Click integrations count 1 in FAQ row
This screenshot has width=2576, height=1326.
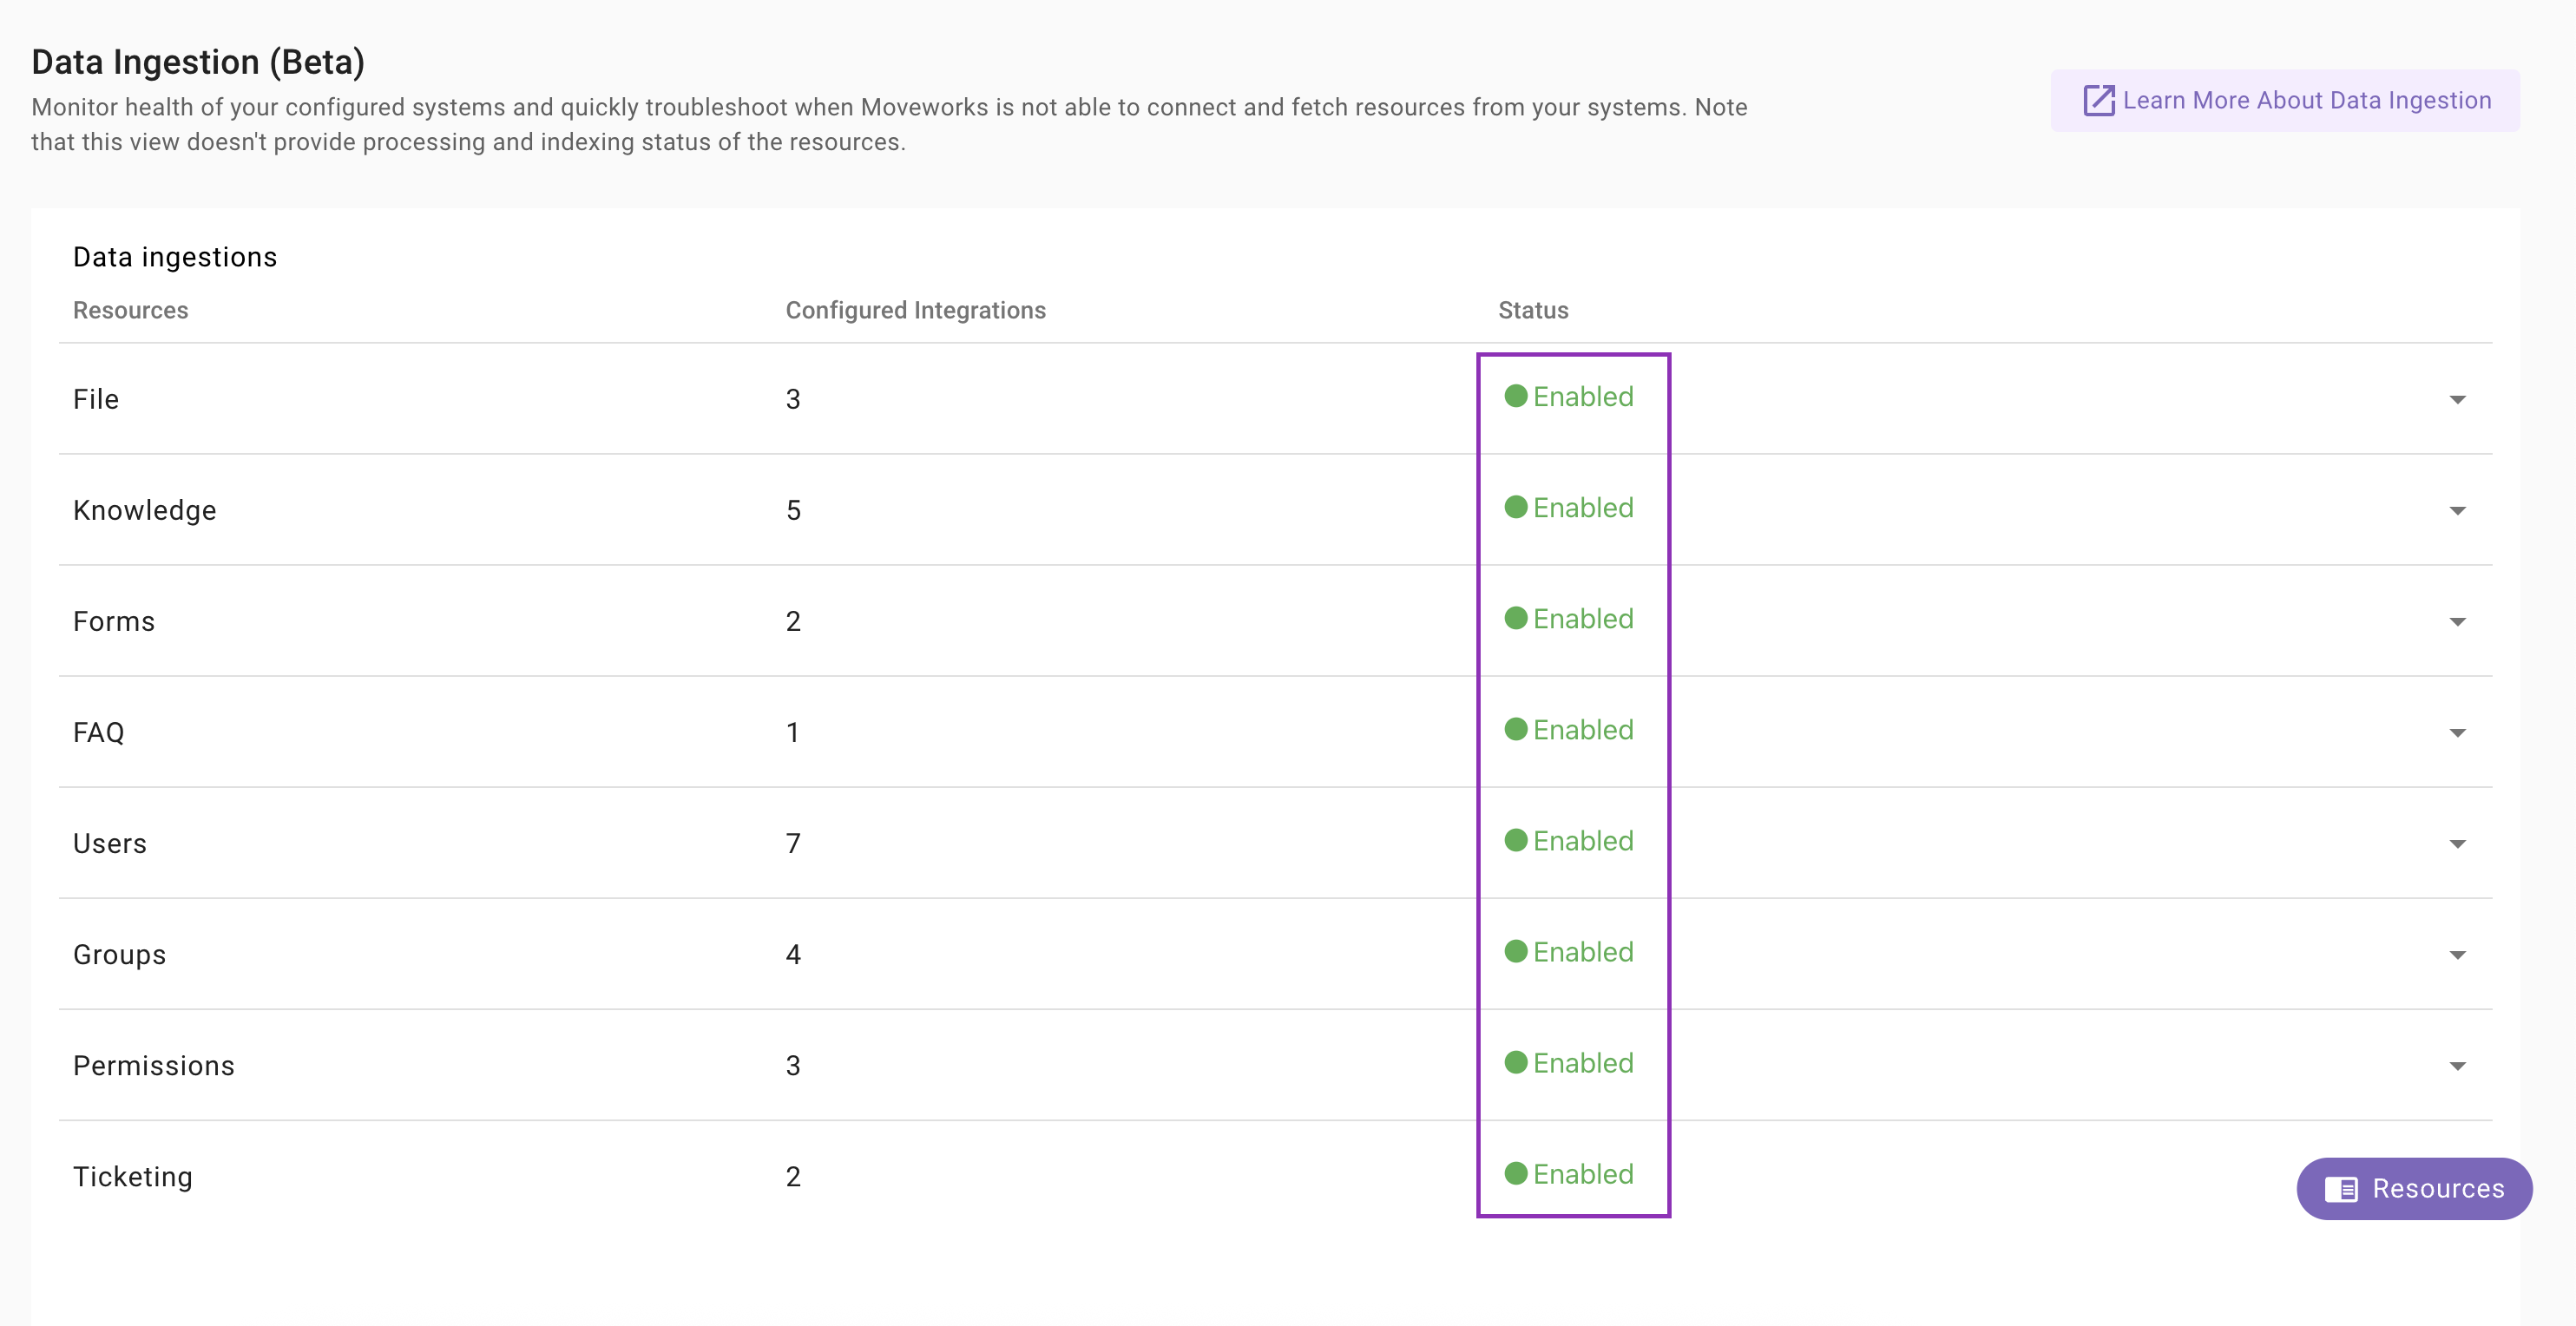click(793, 732)
